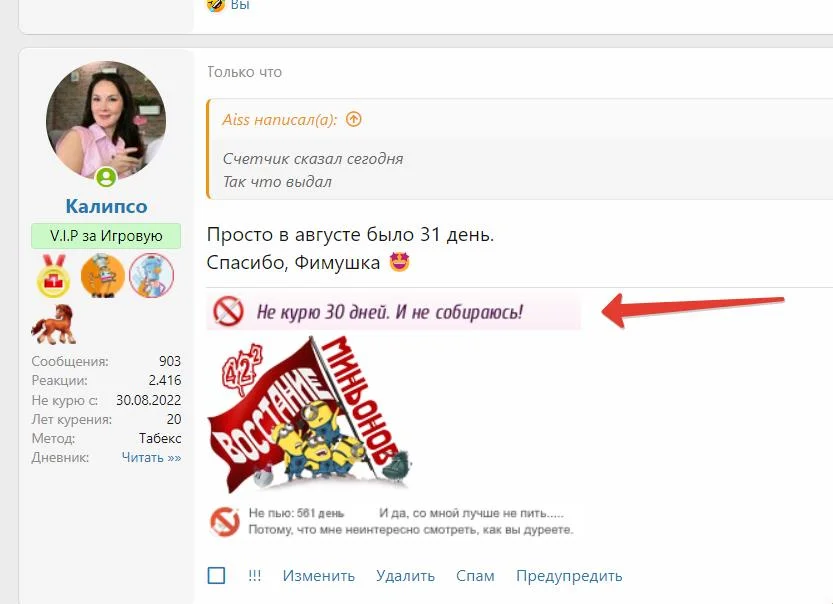
Task: Click the star-eyes emoji after Фимушка
Action: pos(400,262)
